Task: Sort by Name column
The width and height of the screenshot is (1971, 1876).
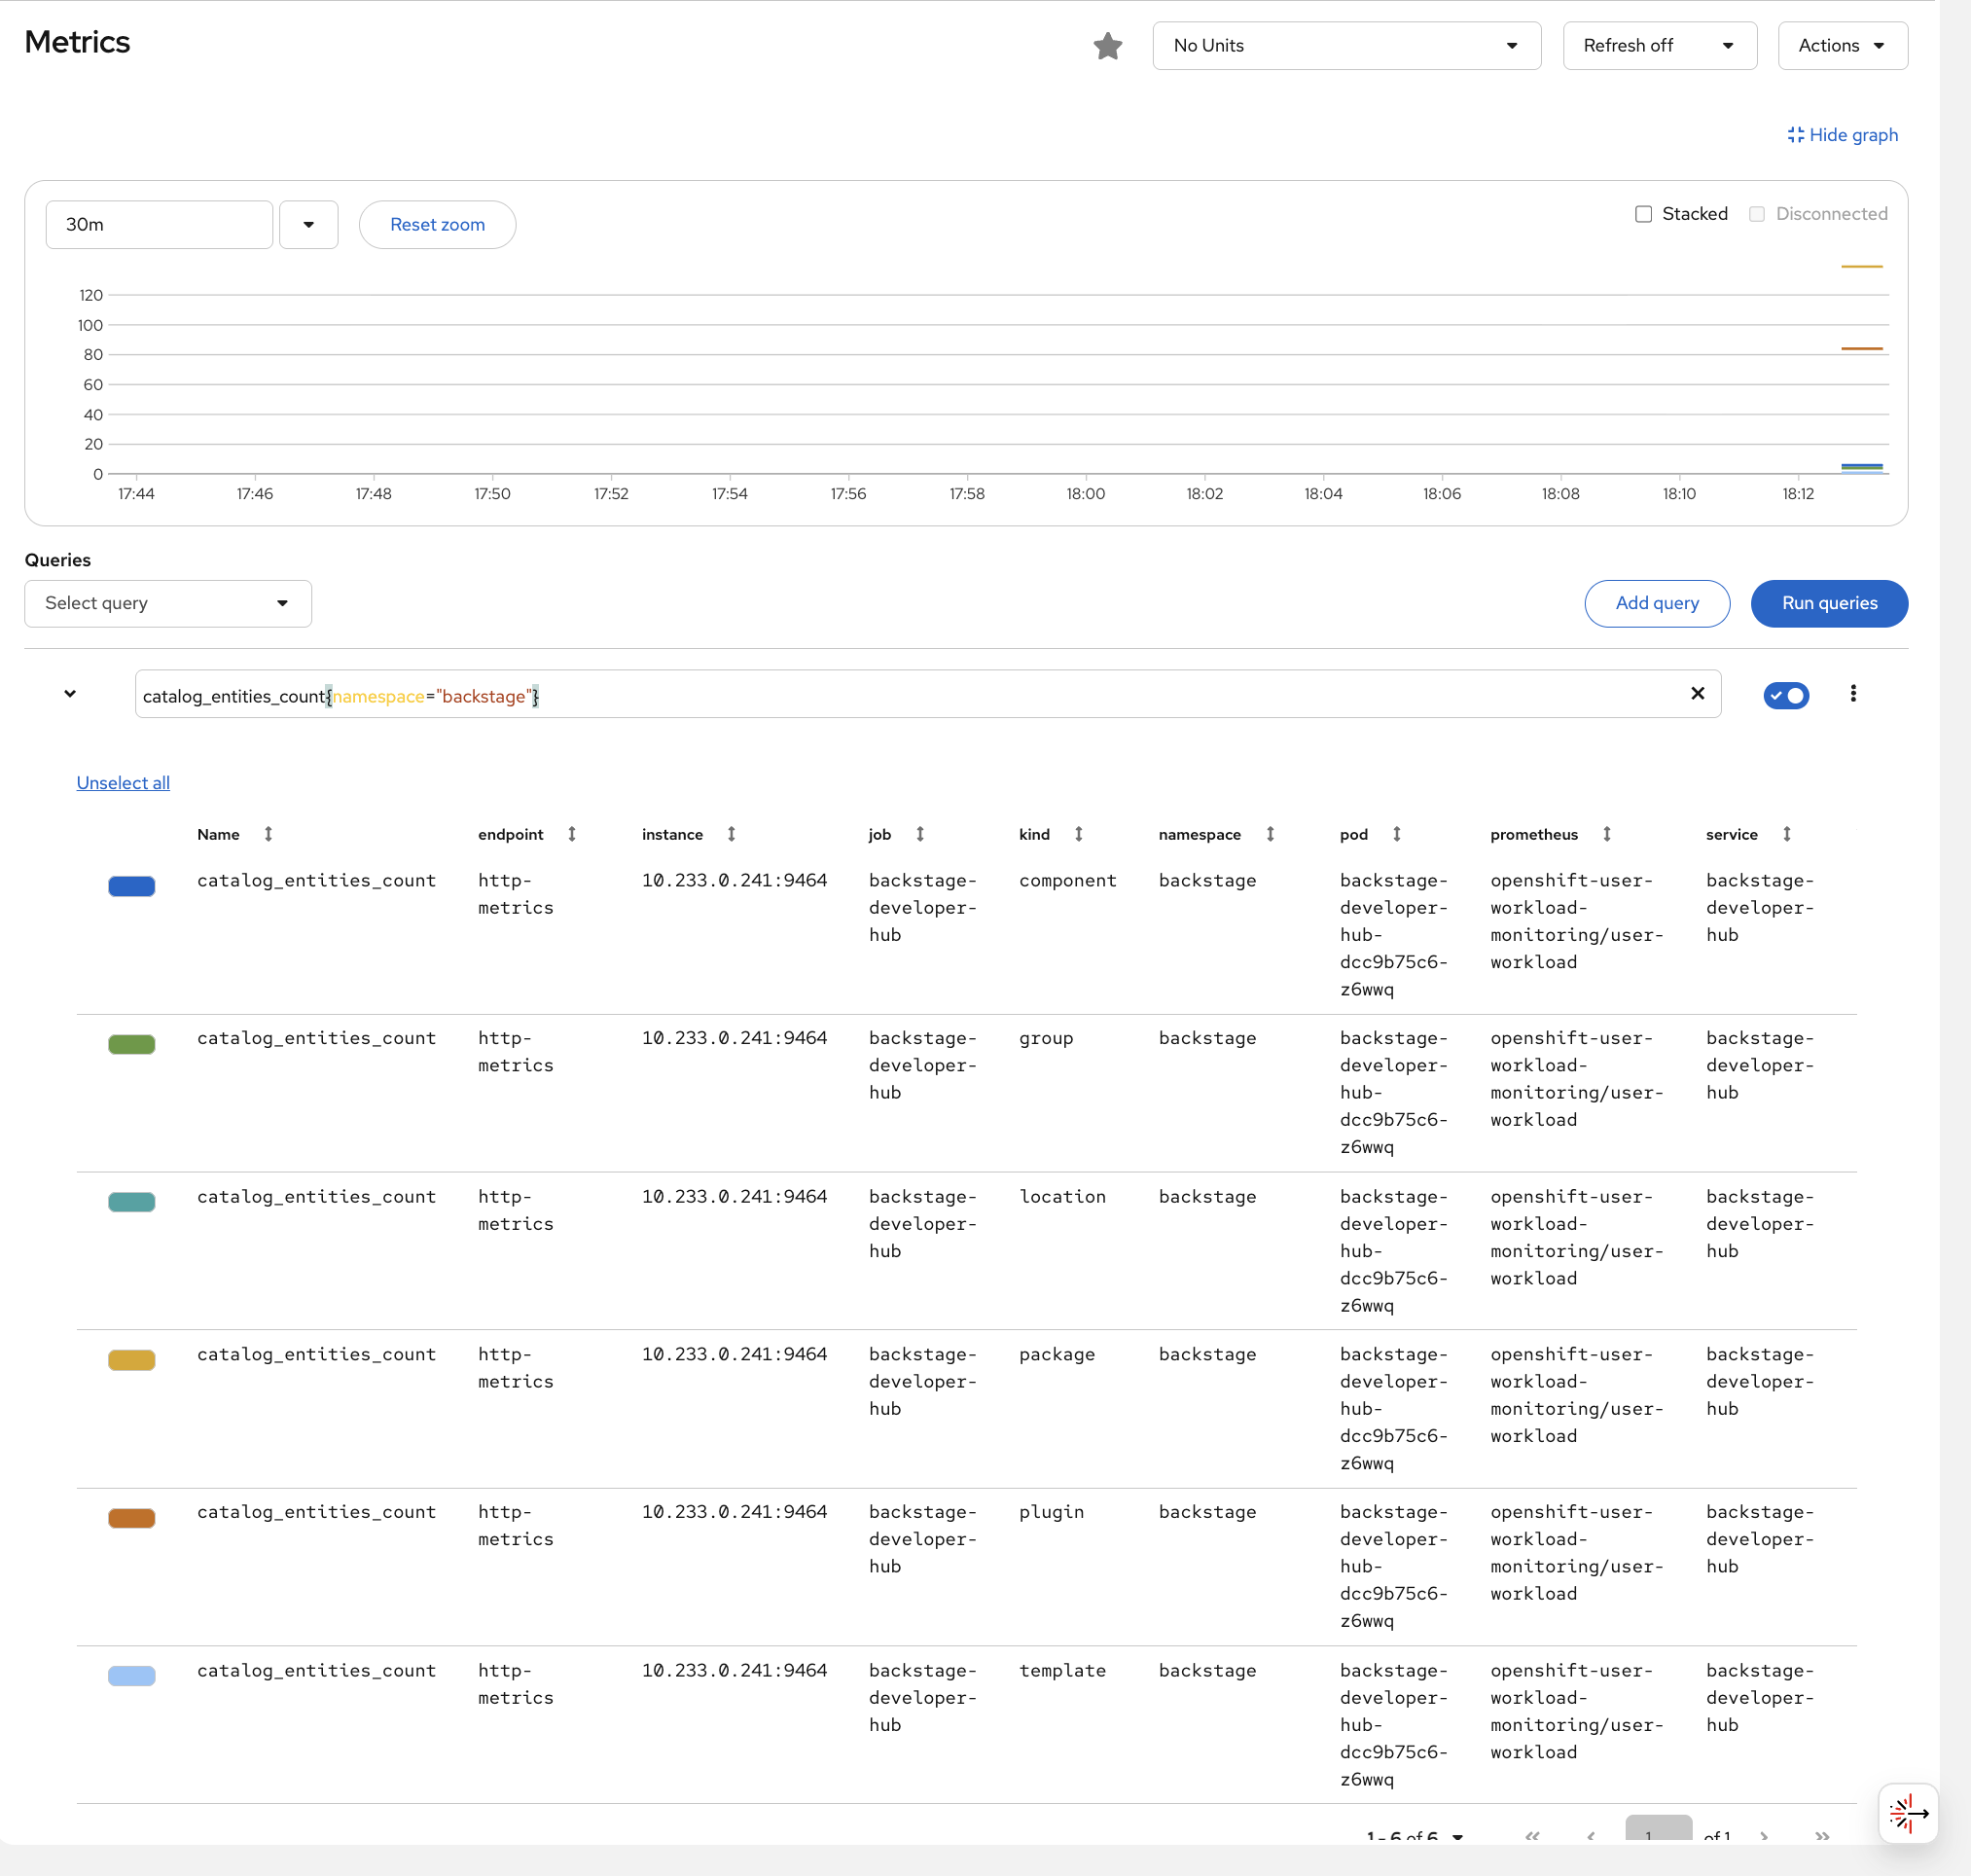Action: (x=268, y=834)
